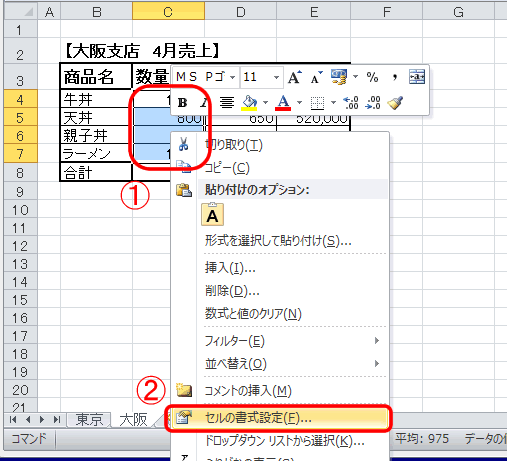Viewport: 507px width, 461px height.
Task: Click the Decrease Font Size icon
Action: [316, 77]
